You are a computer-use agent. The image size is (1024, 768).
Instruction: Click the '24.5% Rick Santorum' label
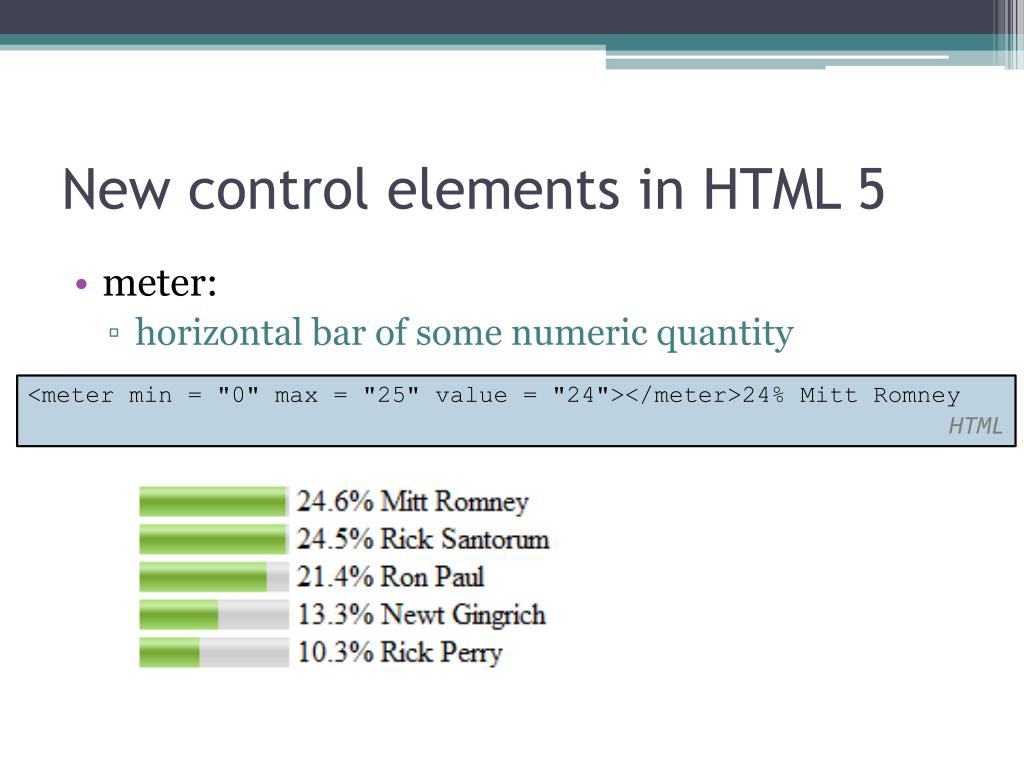tap(423, 539)
